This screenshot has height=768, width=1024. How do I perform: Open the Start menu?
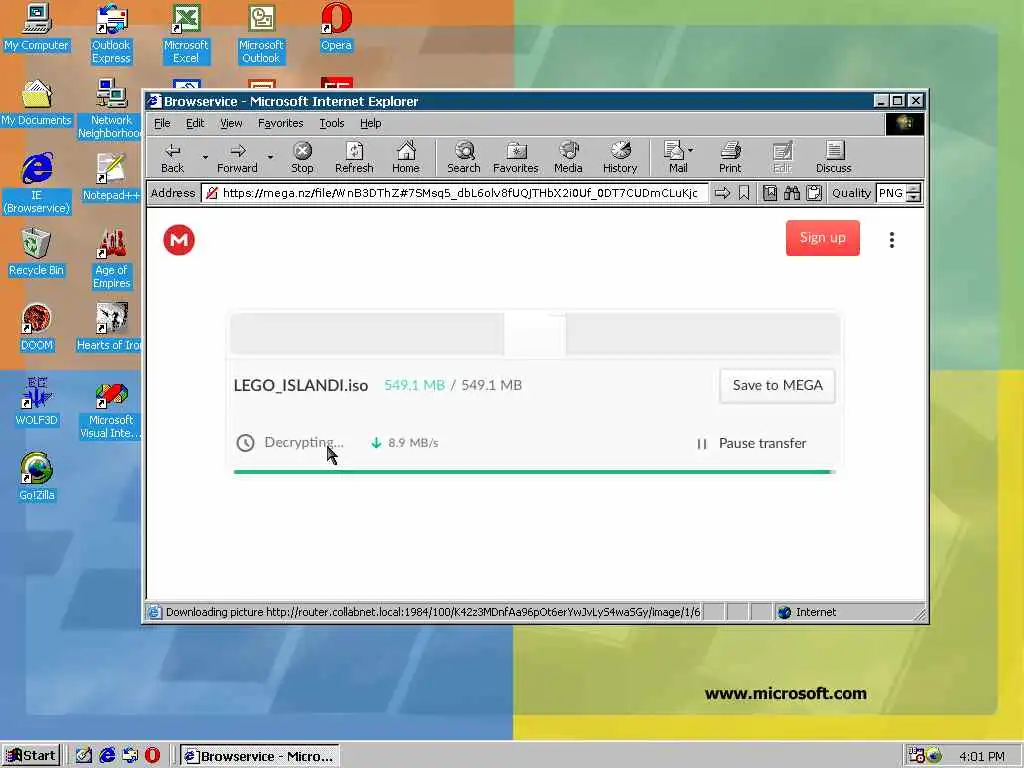(31, 756)
